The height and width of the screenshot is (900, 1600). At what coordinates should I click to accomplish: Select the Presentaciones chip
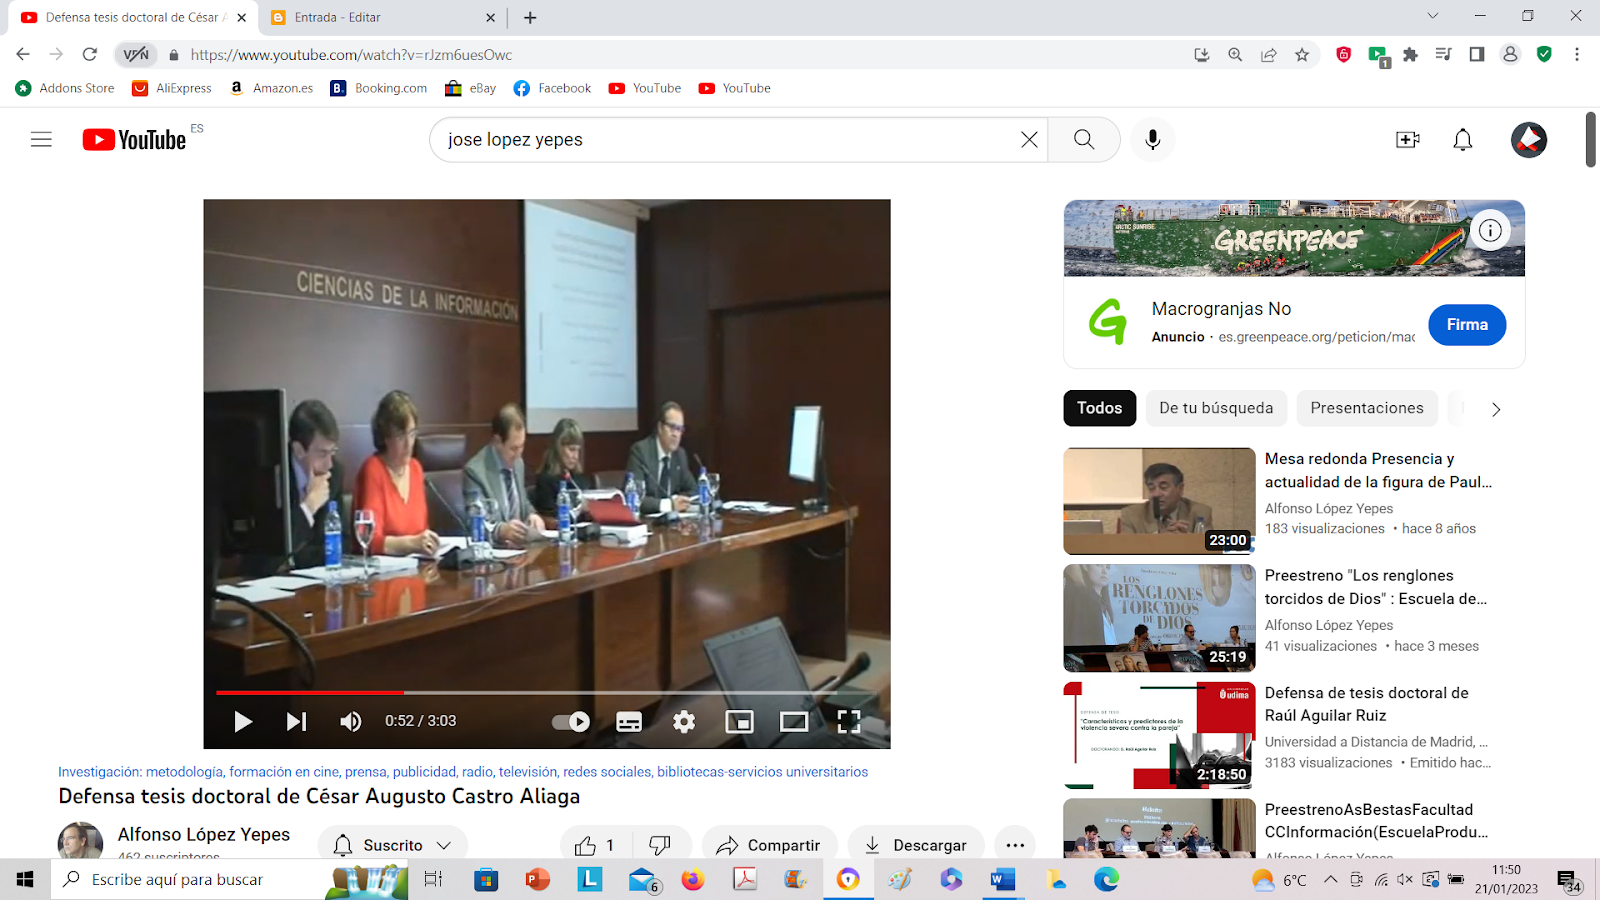pyautogui.click(x=1367, y=408)
